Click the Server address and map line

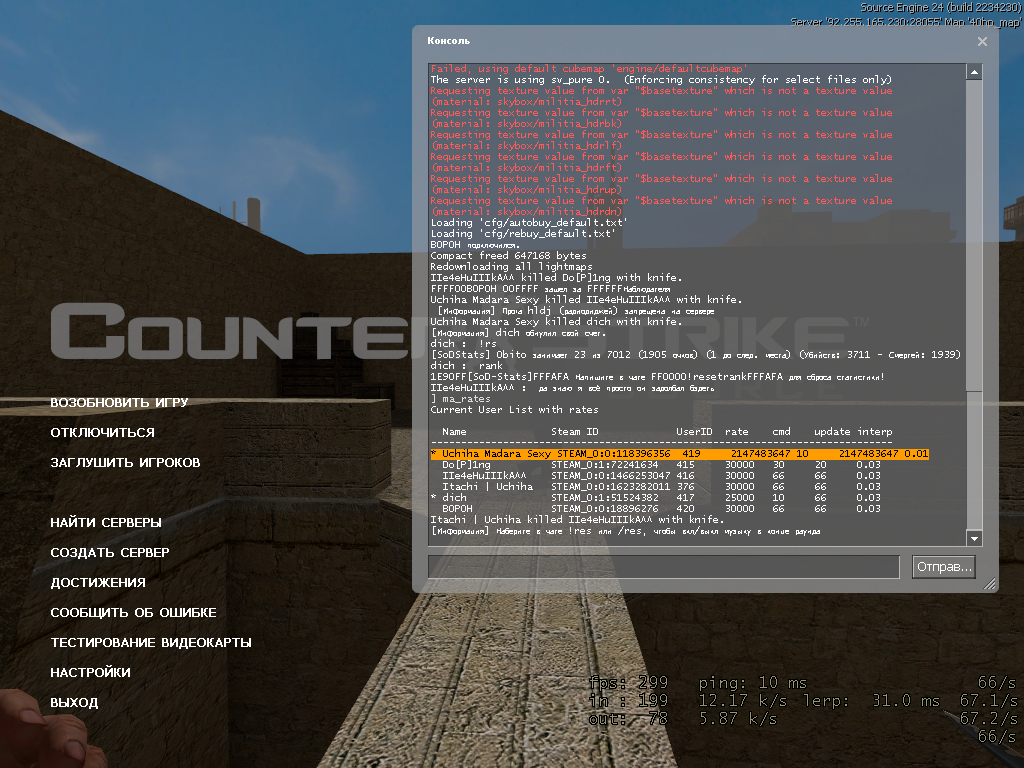pyautogui.click(x=906, y=22)
